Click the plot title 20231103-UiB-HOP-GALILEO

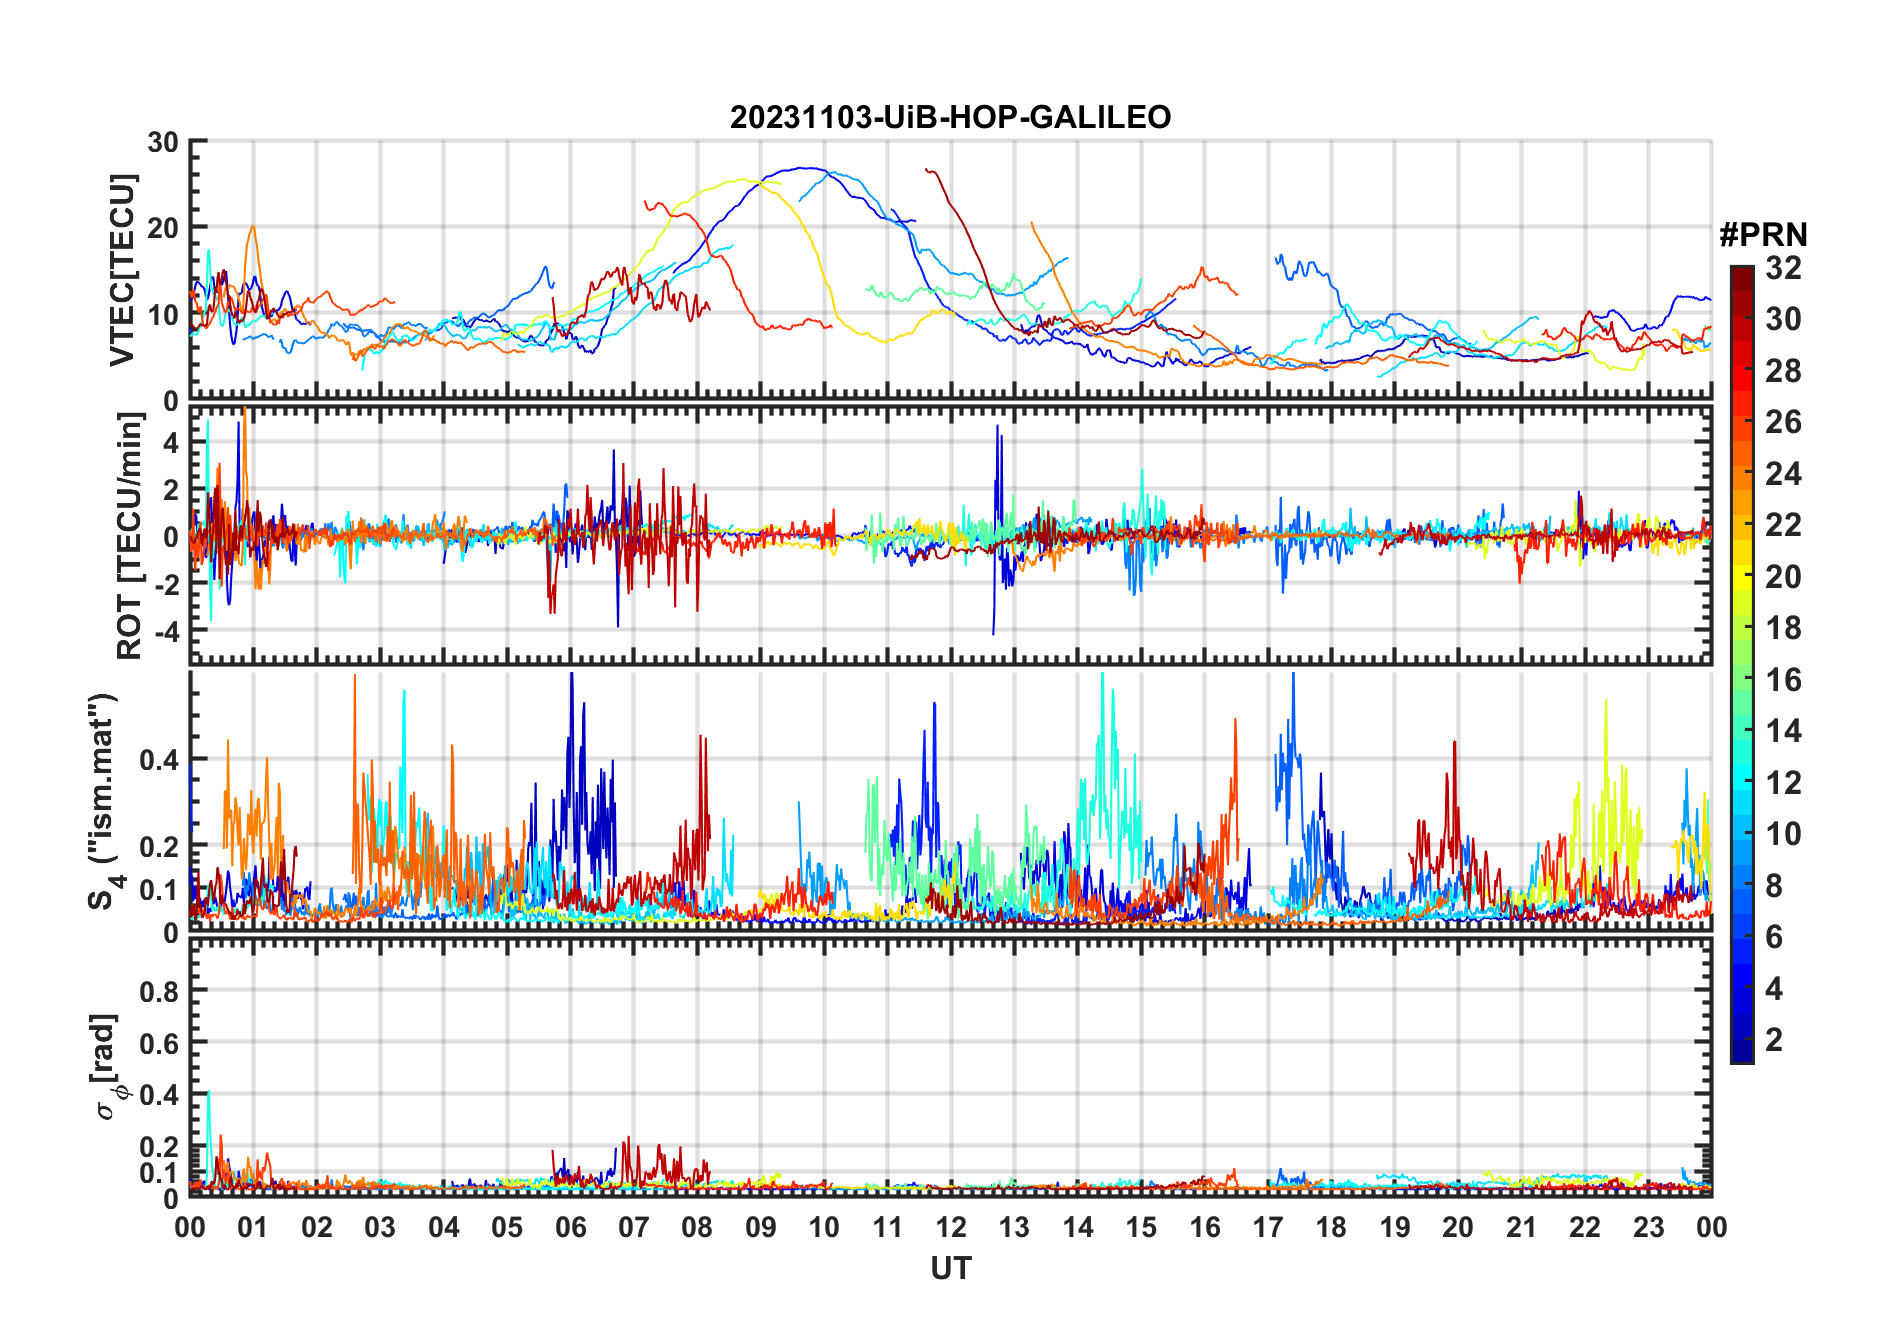click(950, 117)
